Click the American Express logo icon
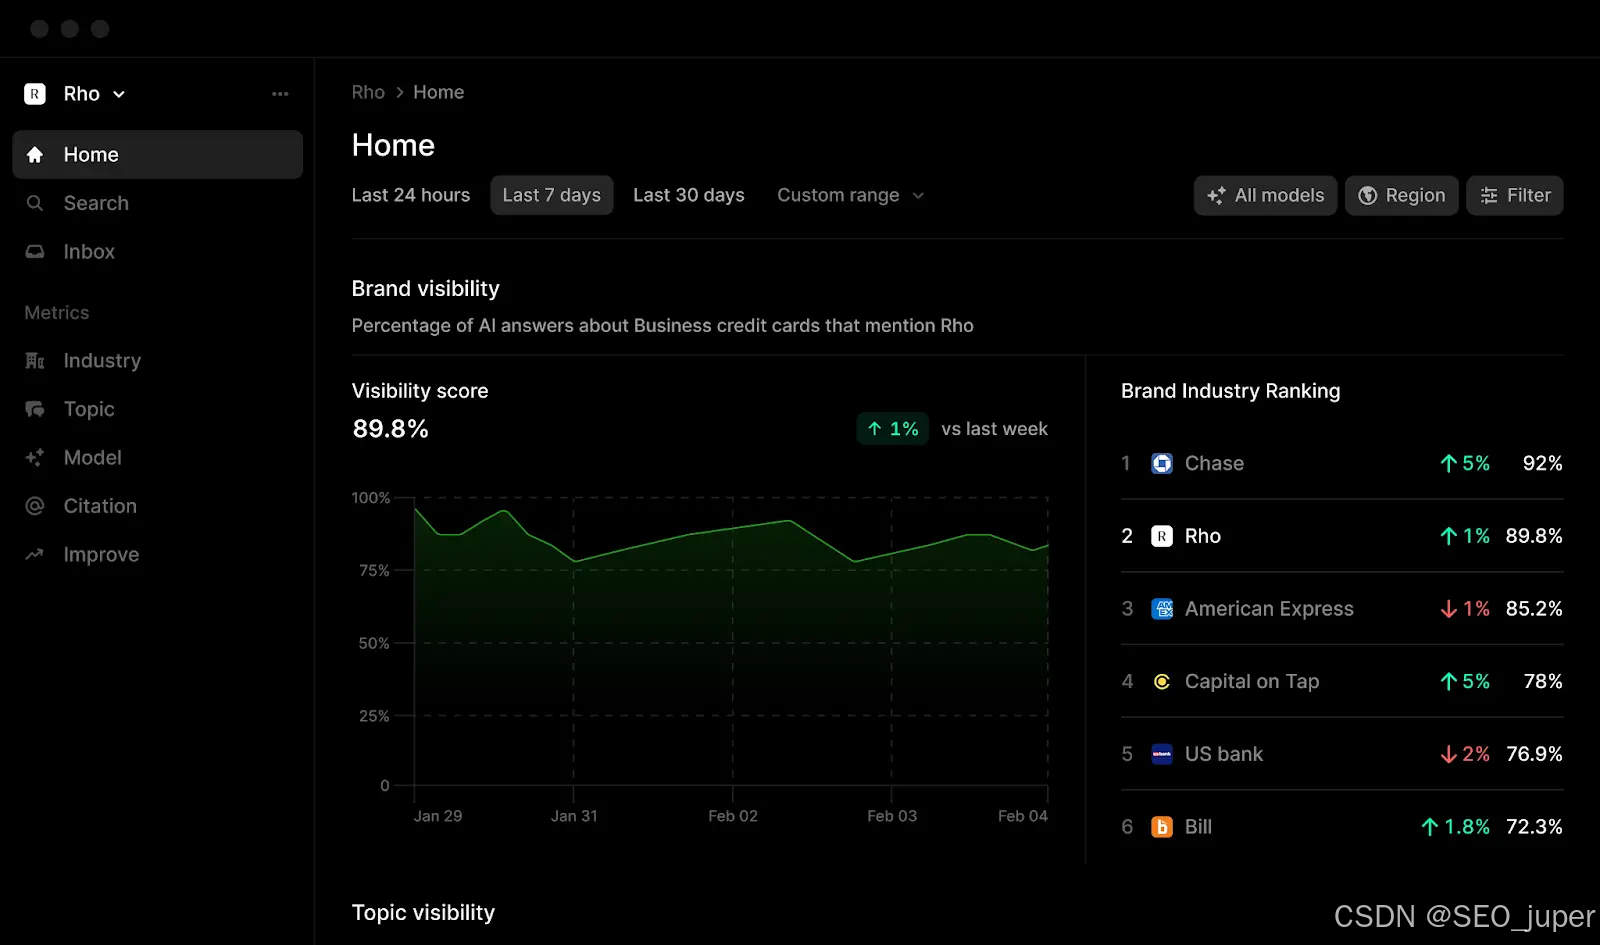The image size is (1600, 945). [x=1162, y=609]
